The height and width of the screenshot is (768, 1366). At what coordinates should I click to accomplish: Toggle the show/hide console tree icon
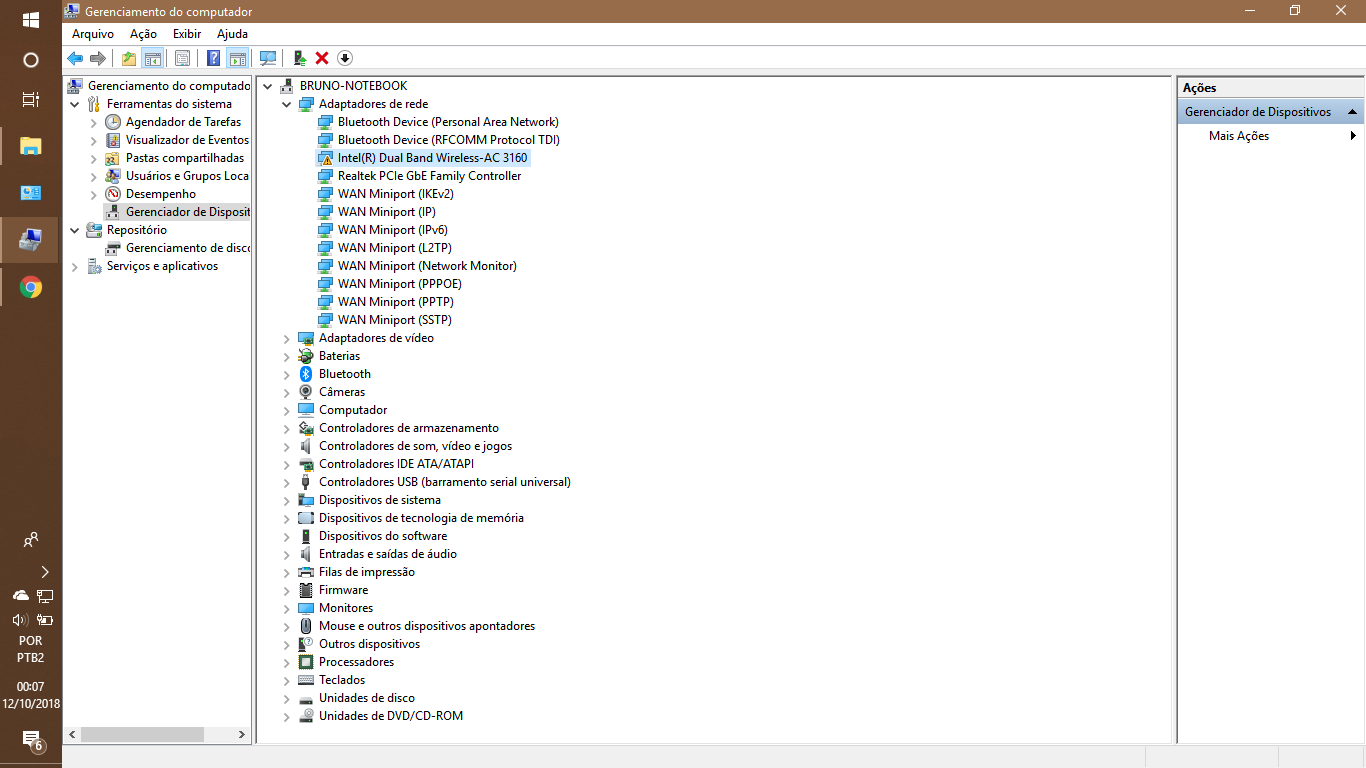pyautogui.click(x=152, y=58)
